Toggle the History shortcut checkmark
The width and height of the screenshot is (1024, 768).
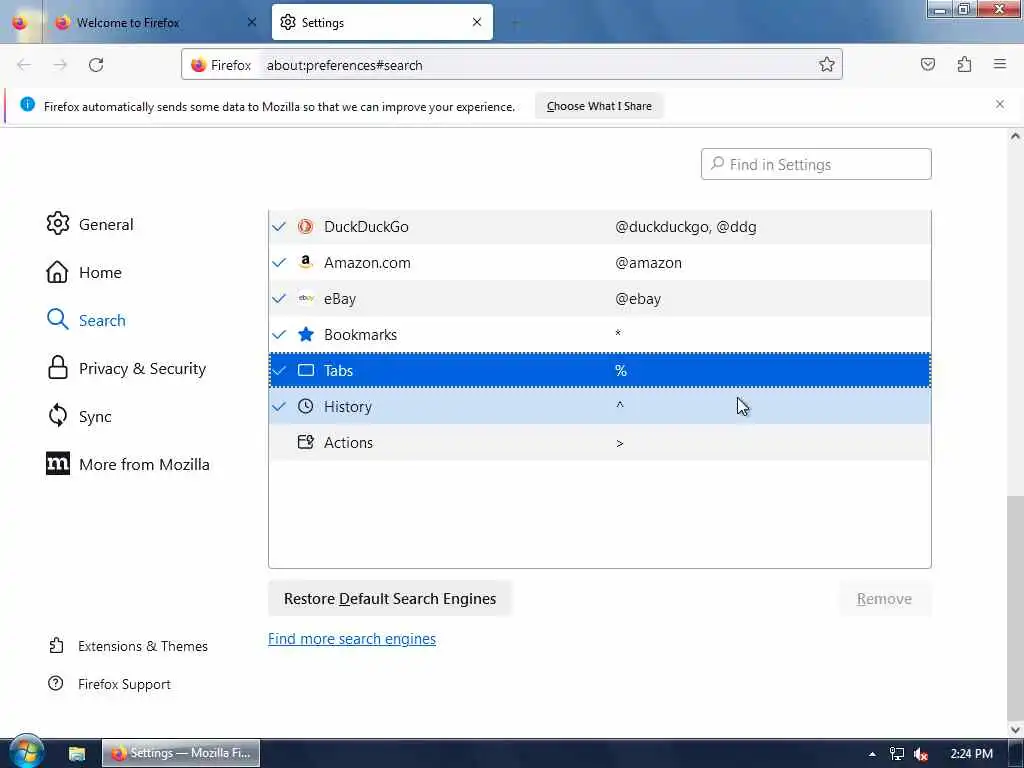tap(279, 406)
